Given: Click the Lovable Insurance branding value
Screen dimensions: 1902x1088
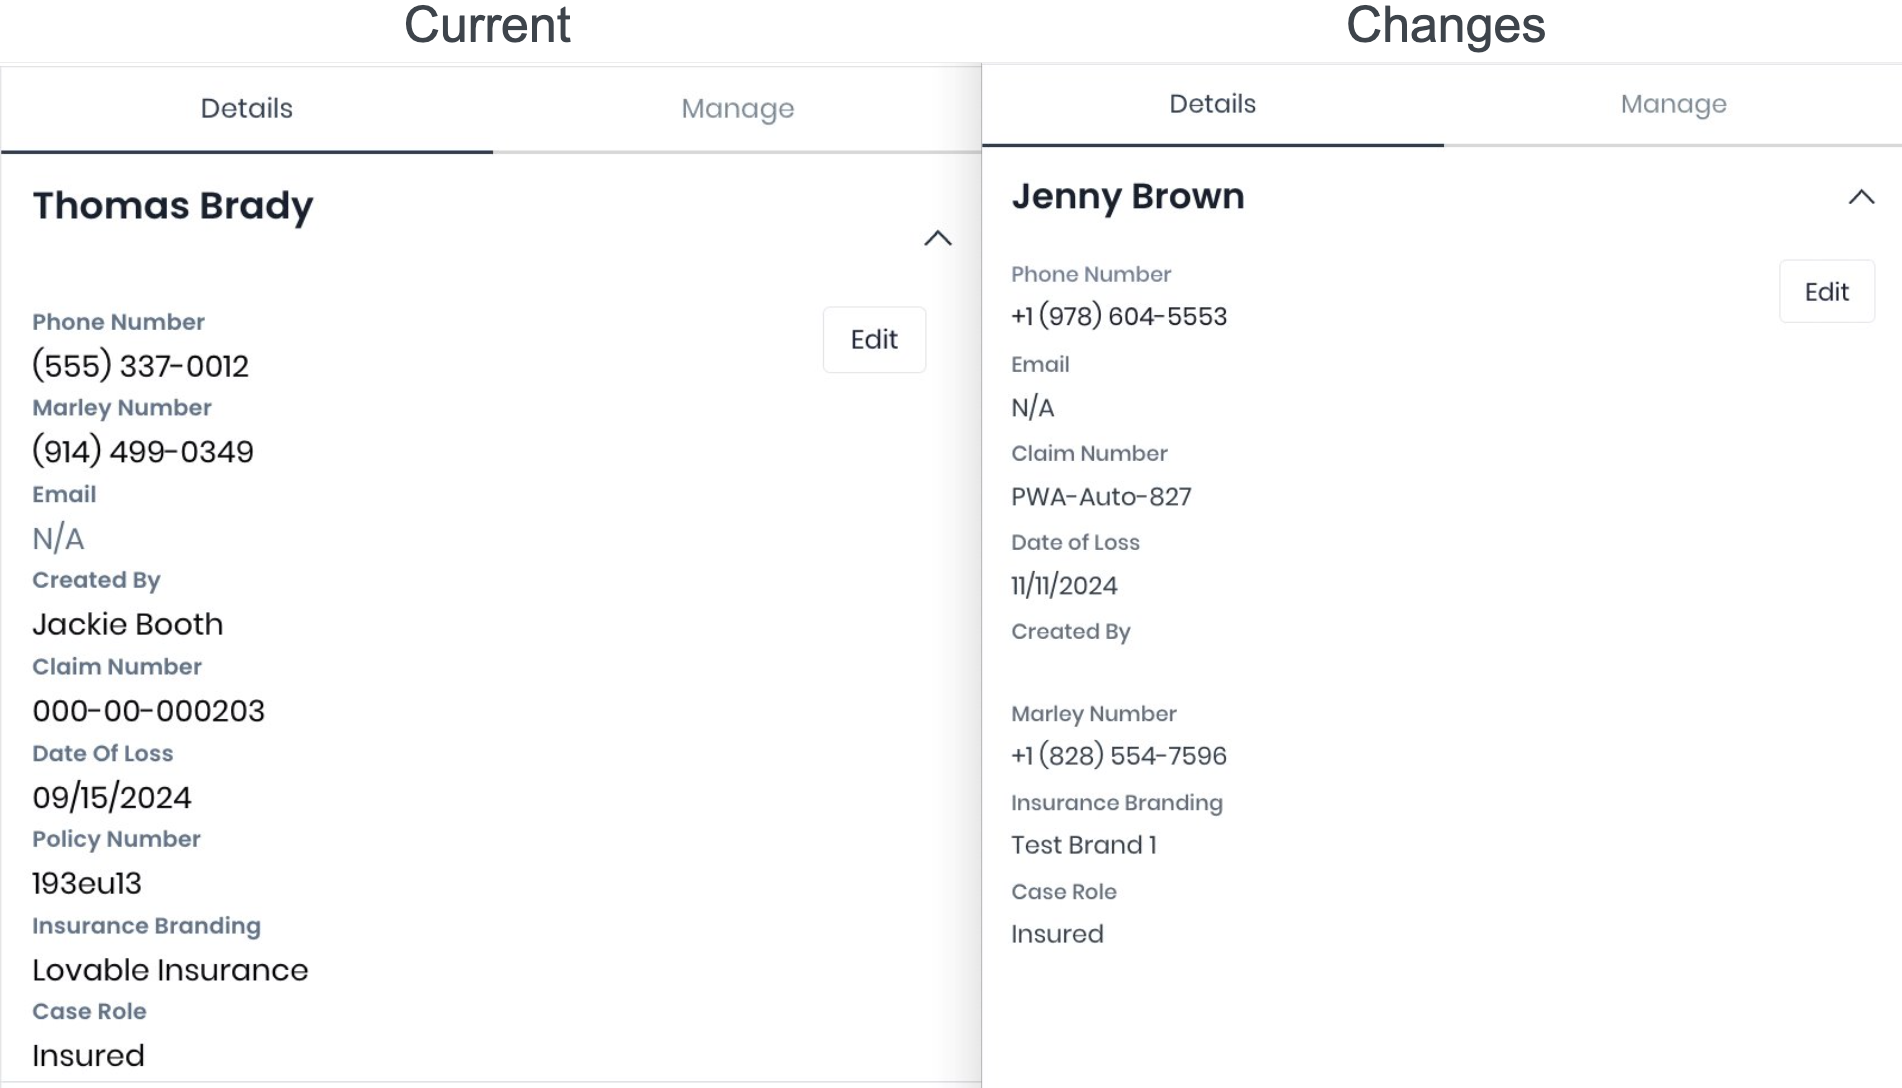Looking at the screenshot, I should [x=170, y=970].
